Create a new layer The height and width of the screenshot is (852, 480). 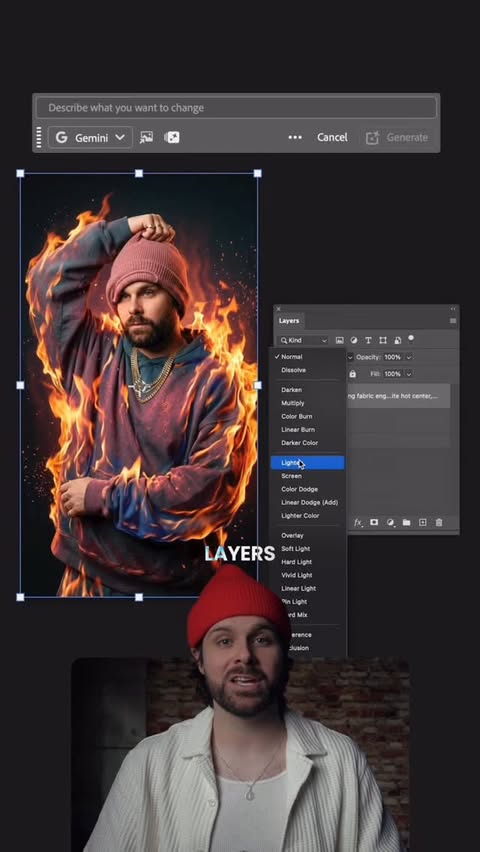(x=422, y=523)
